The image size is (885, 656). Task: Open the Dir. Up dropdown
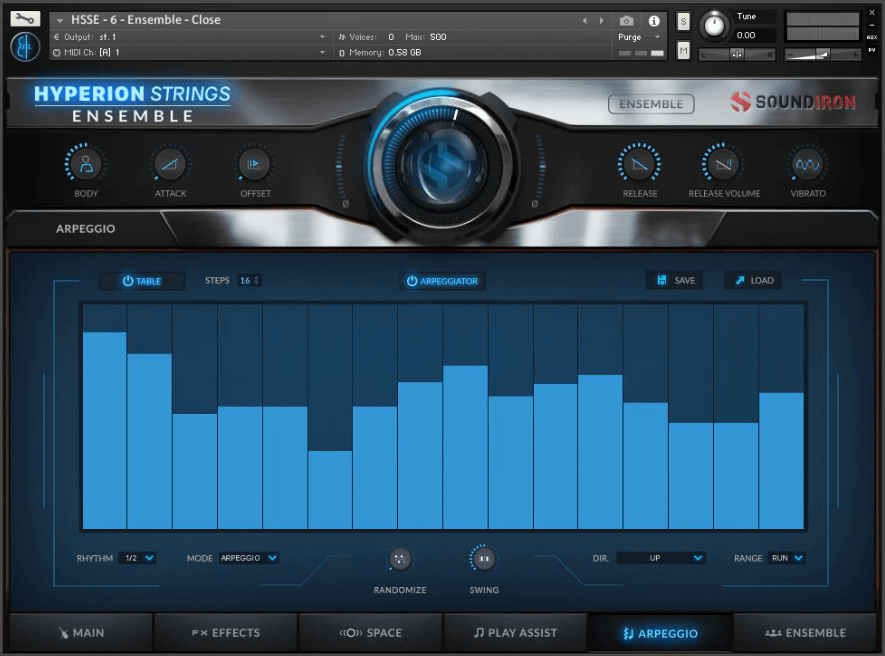tap(661, 558)
